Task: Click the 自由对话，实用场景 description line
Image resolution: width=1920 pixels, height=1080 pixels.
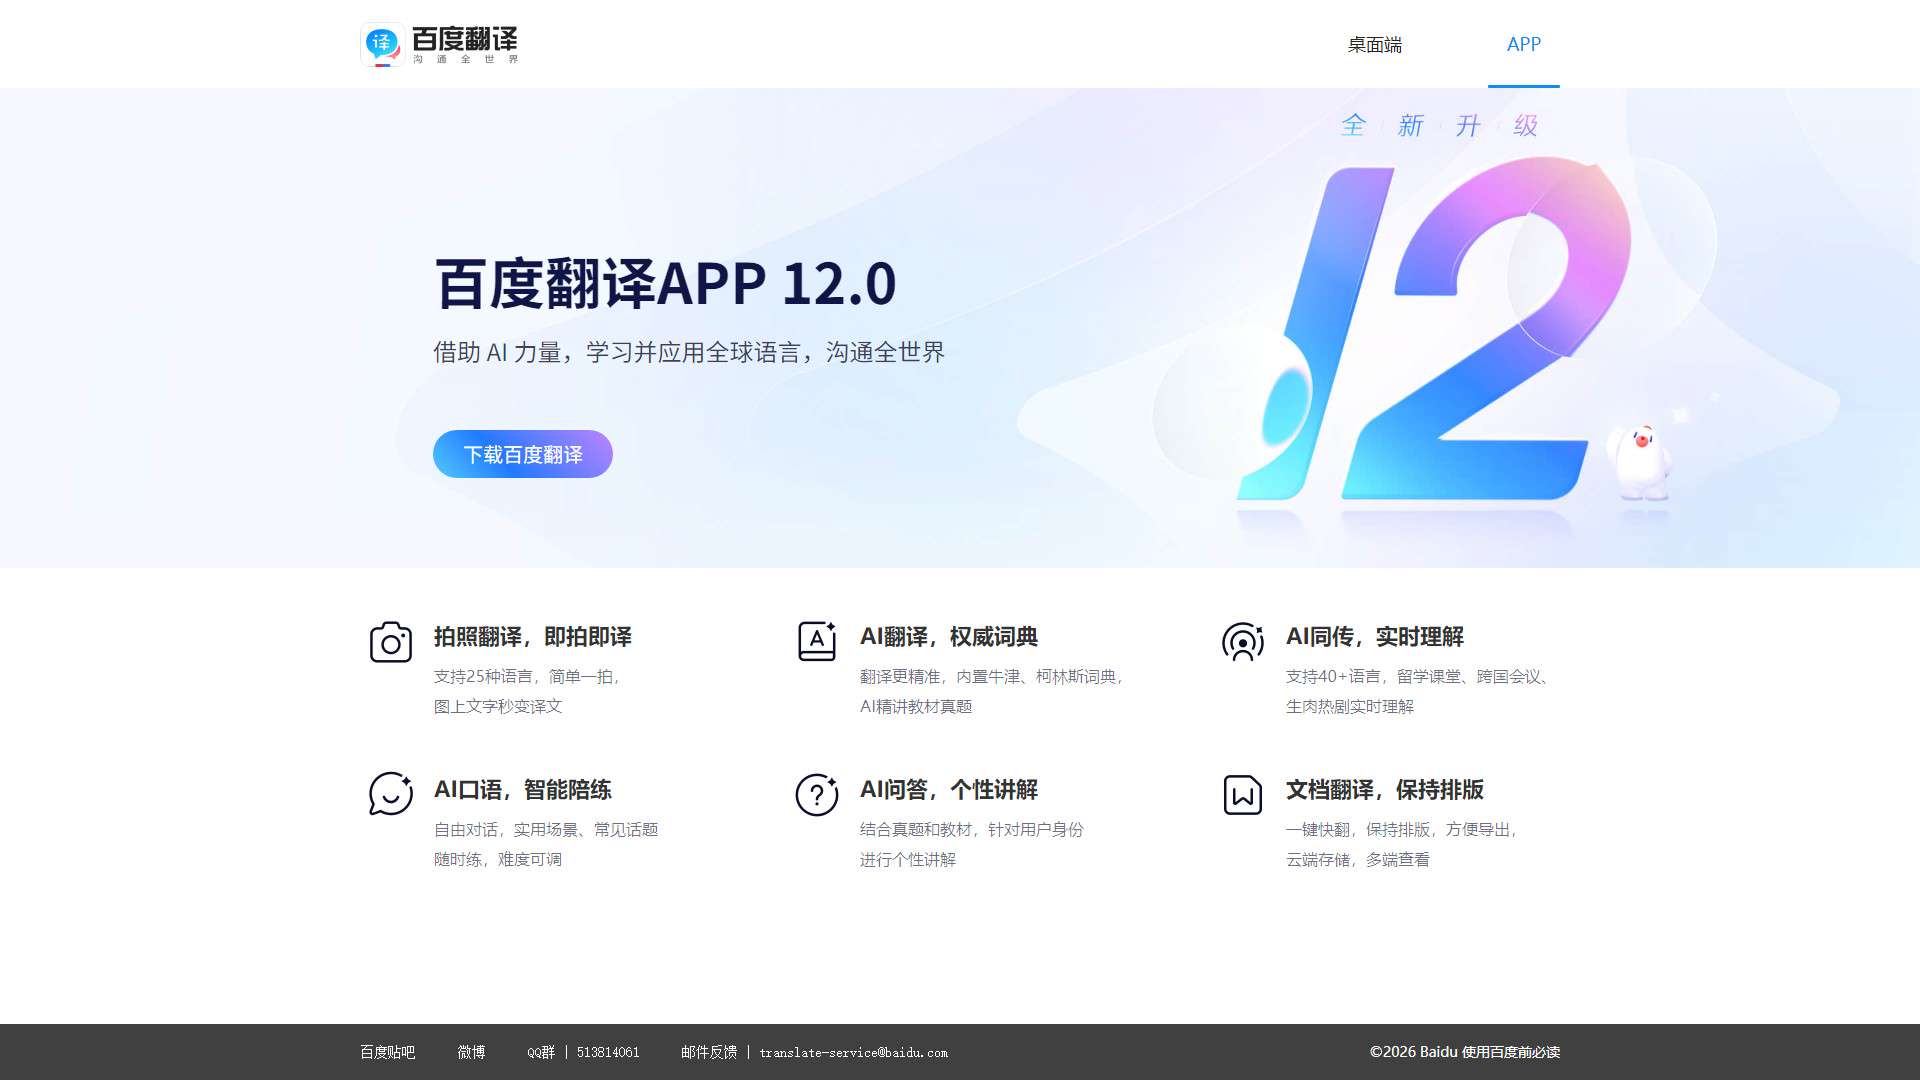Action: (546, 830)
